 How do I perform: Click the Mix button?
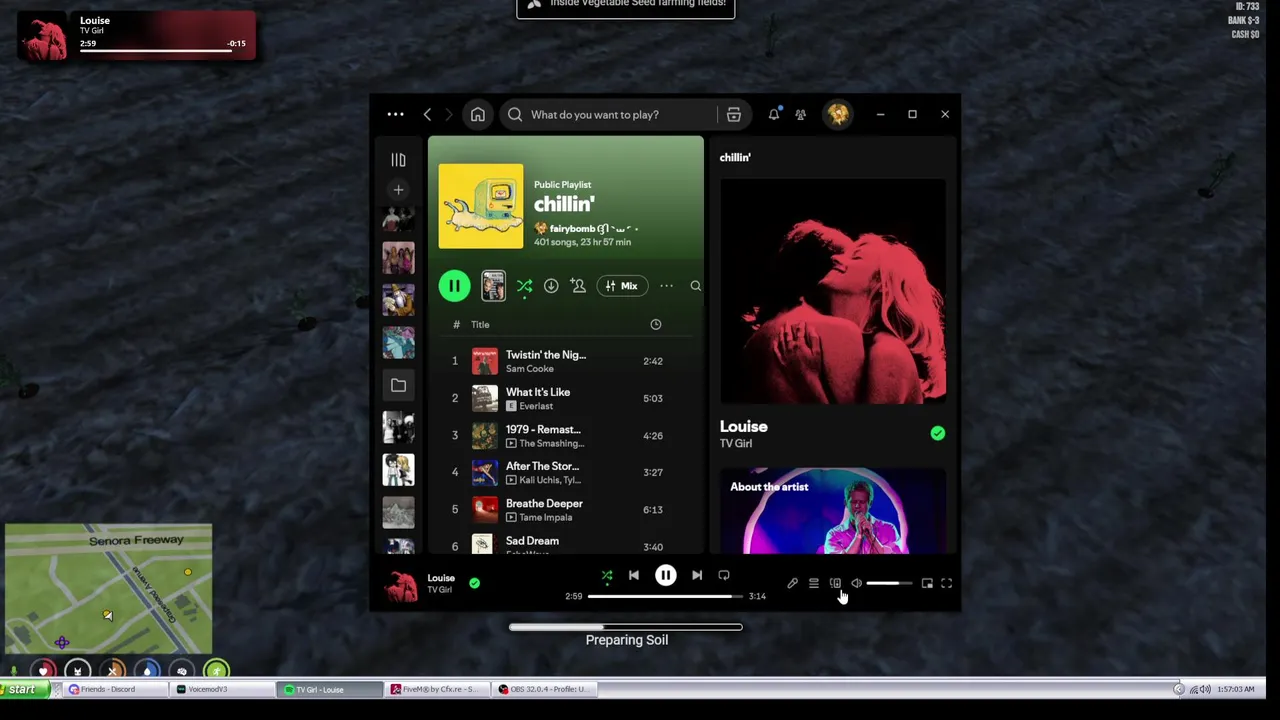[x=621, y=286]
